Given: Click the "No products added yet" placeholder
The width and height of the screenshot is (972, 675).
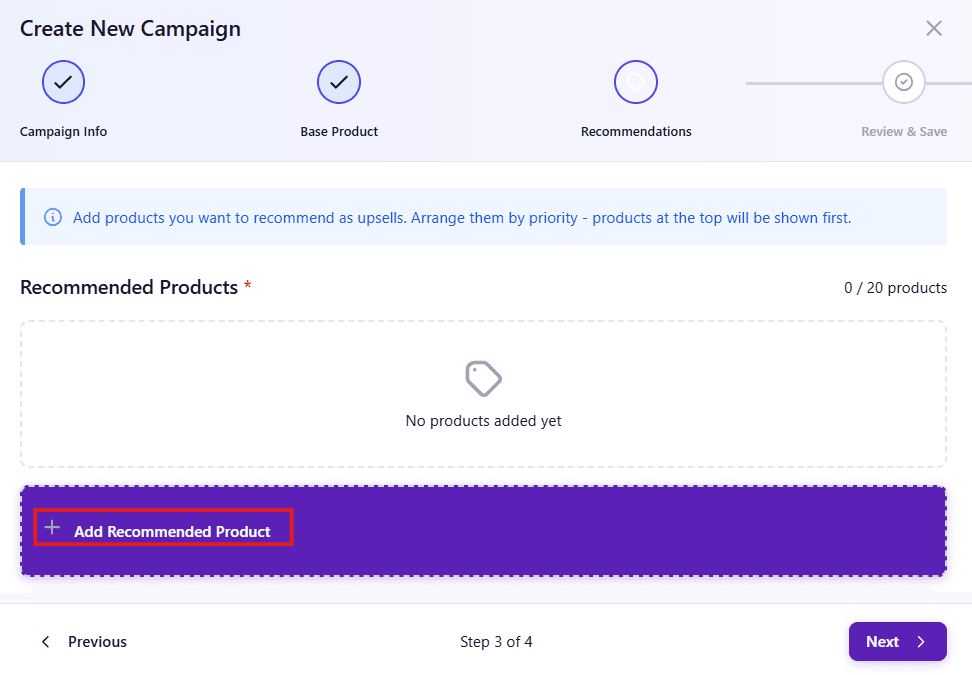Looking at the screenshot, I should coord(483,421).
